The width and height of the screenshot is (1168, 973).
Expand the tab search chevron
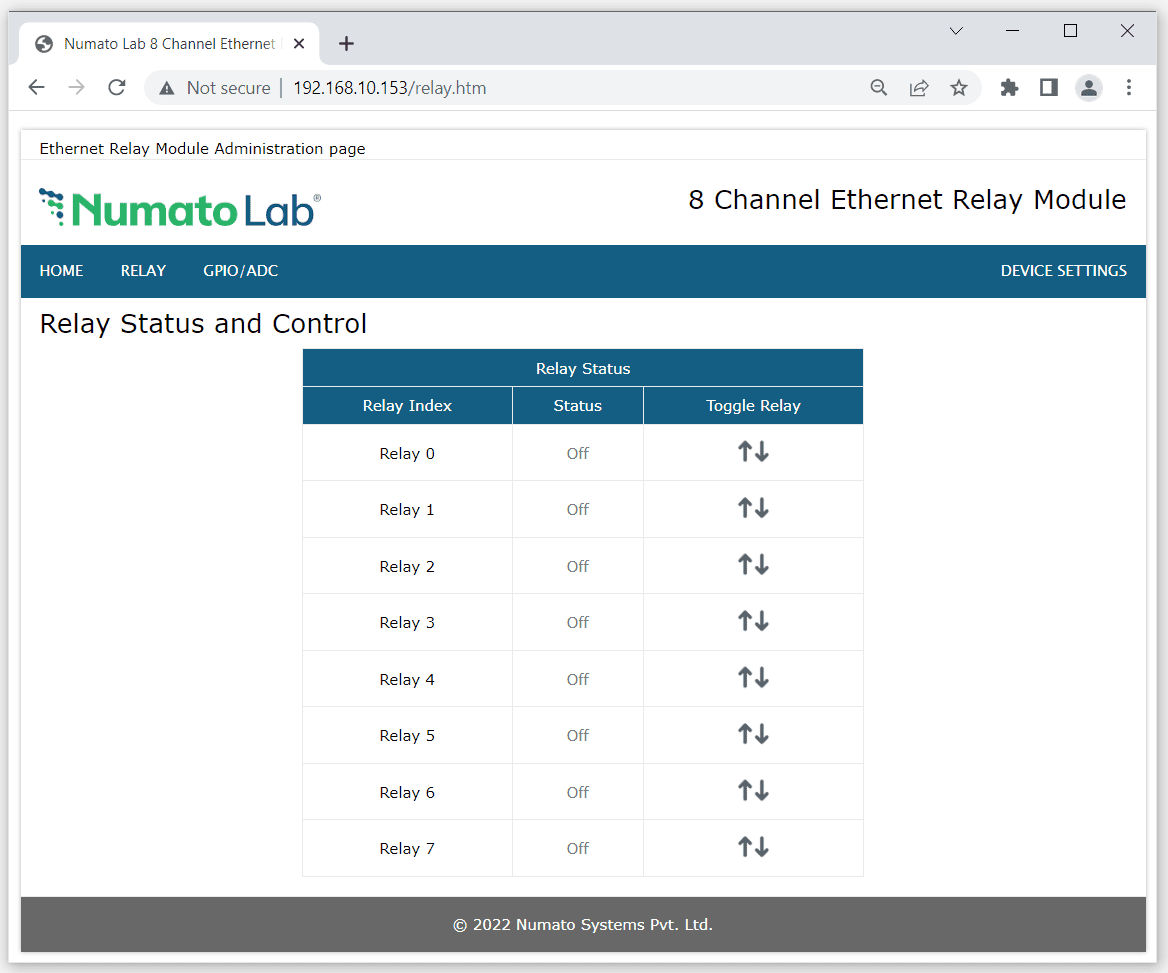click(956, 31)
